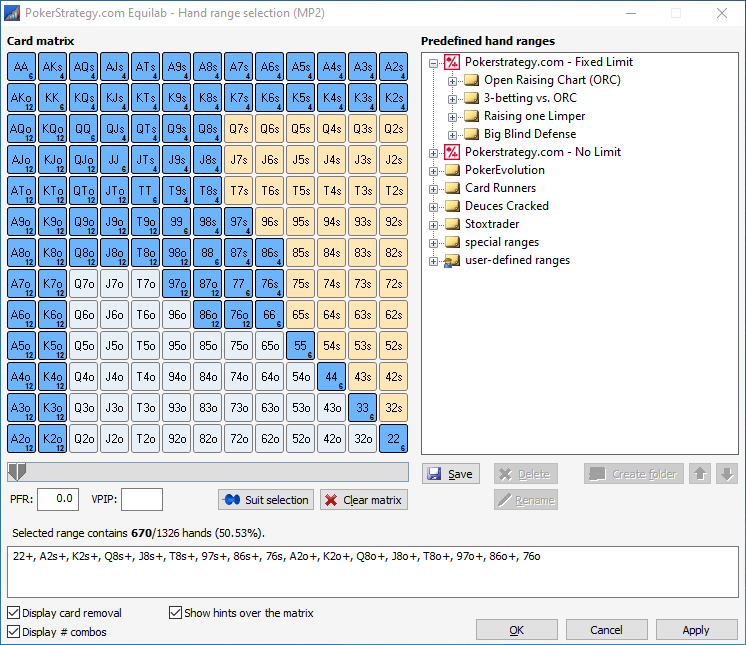Click the Deuces Cracked folder icon
746x645 pixels.
coord(452,206)
